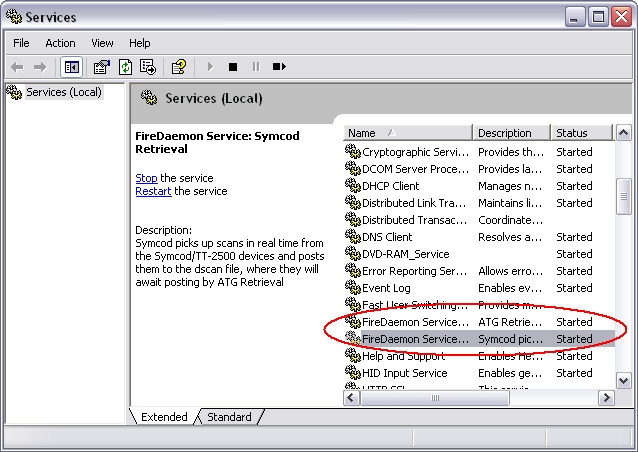Viewport: 638px width, 452px height.
Task: Click the Start Service play icon
Action: pos(210,67)
